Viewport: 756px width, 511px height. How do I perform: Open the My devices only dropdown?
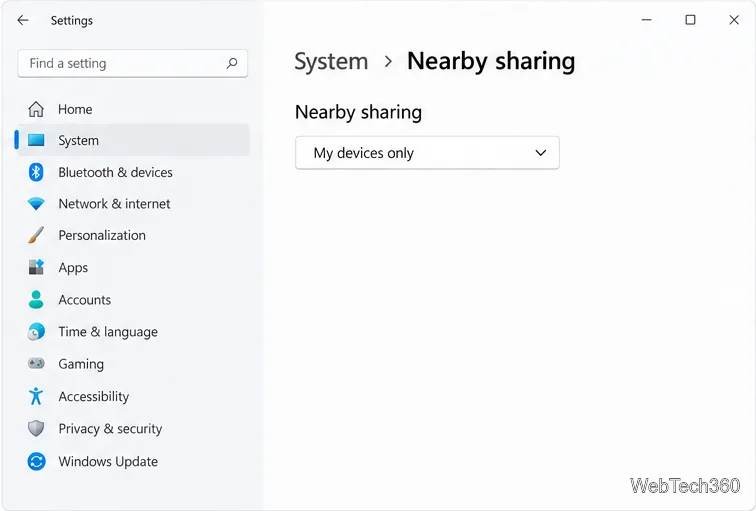coord(427,153)
